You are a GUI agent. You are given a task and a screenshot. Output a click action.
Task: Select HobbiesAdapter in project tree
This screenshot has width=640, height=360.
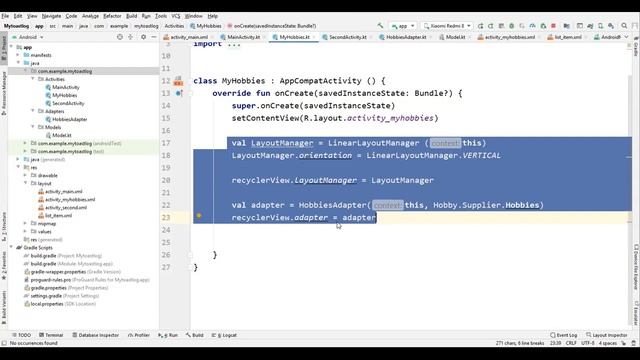pos(66,119)
